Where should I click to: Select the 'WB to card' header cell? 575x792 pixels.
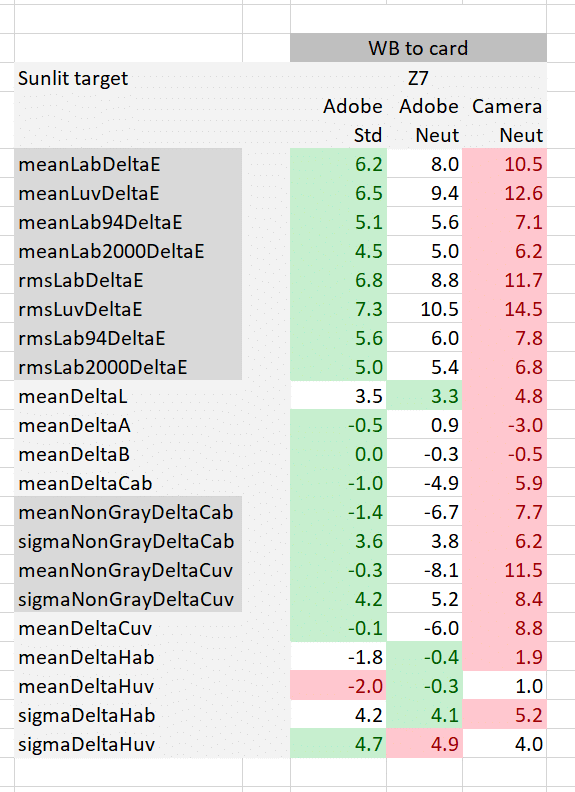coord(418,48)
